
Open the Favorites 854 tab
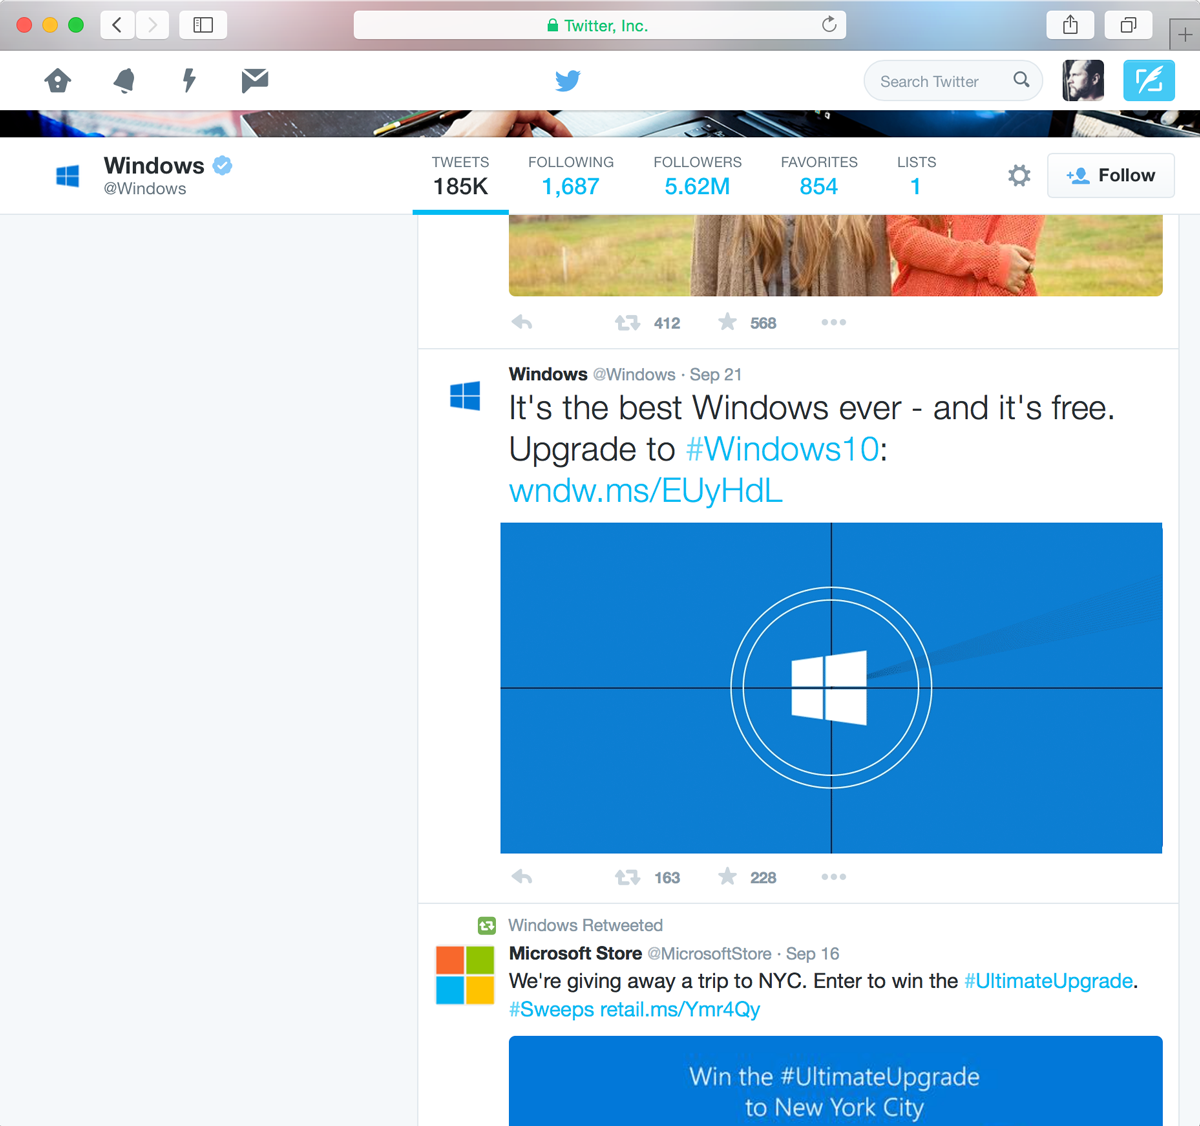coord(819,176)
